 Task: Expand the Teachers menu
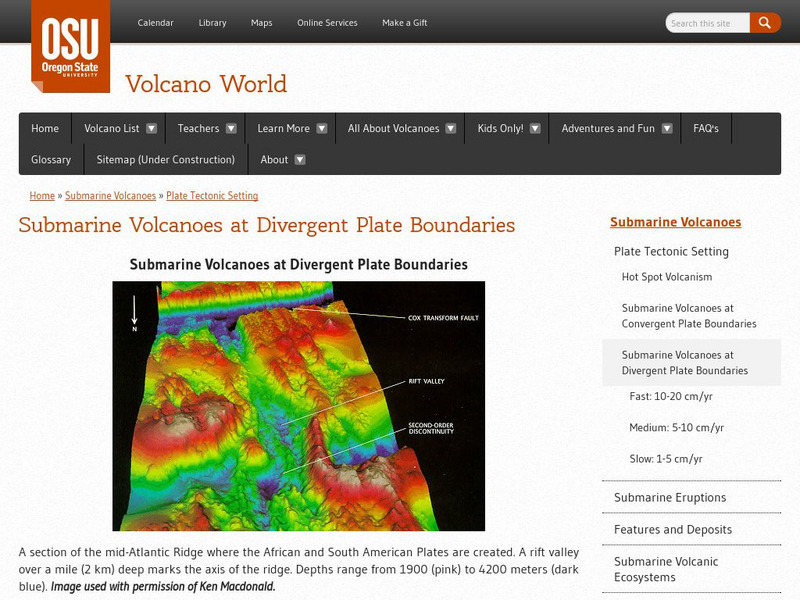[x=200, y=128]
